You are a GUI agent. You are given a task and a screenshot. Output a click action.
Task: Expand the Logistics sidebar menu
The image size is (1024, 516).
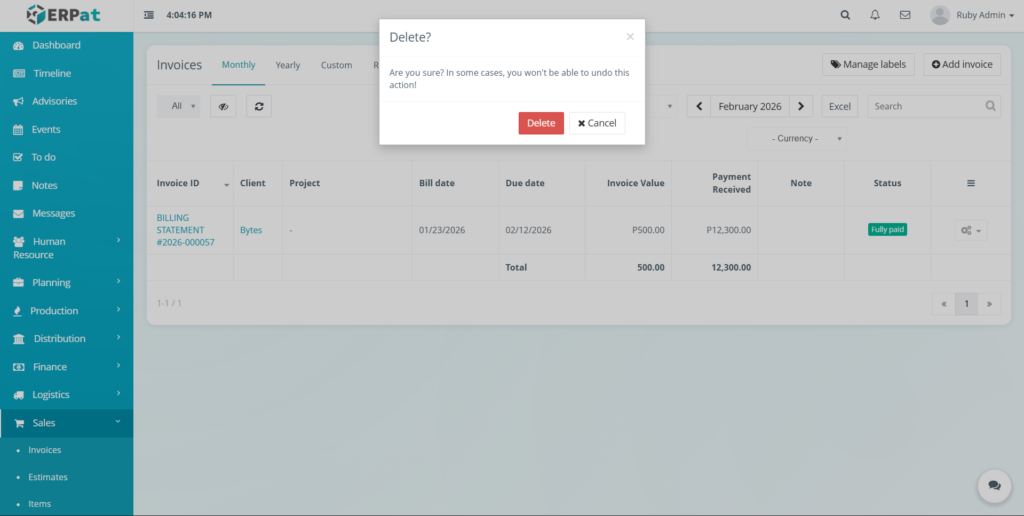(x=67, y=395)
